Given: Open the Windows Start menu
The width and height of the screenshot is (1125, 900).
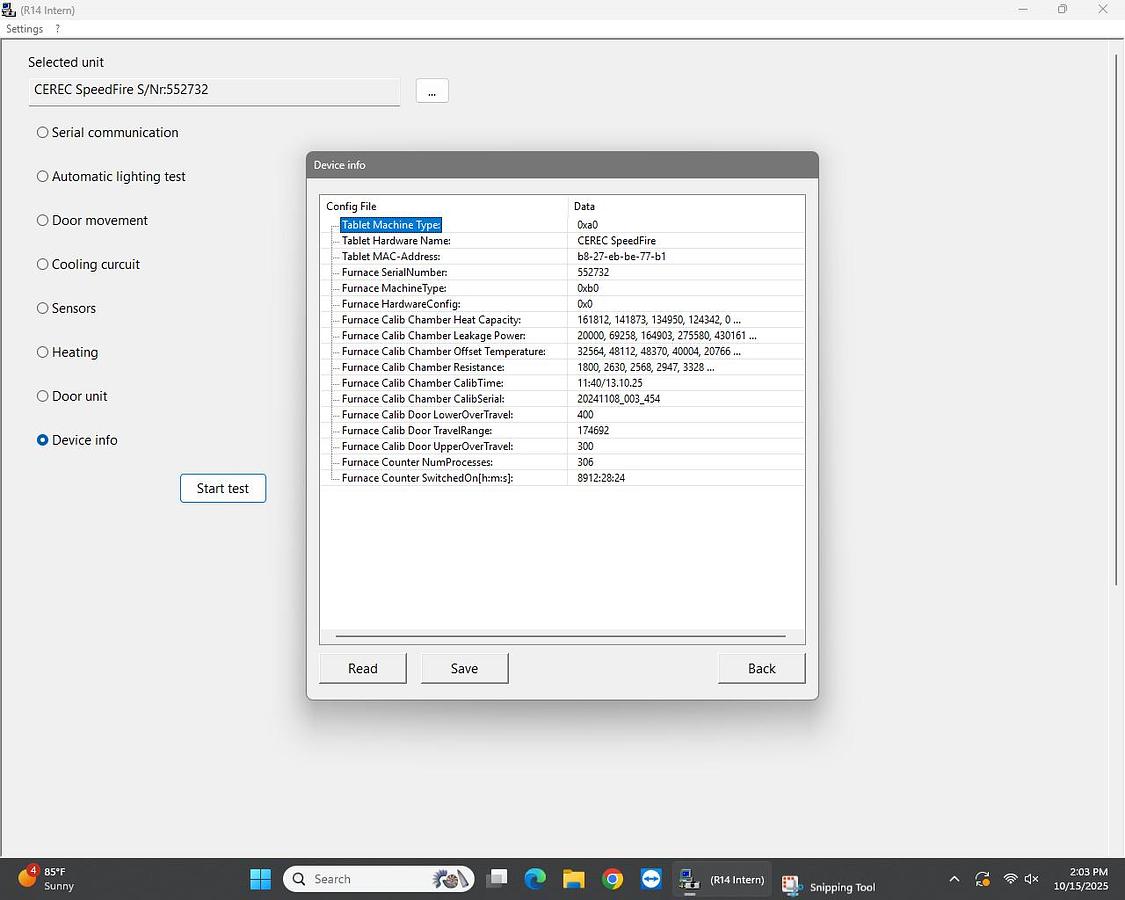Looking at the screenshot, I should 260,879.
